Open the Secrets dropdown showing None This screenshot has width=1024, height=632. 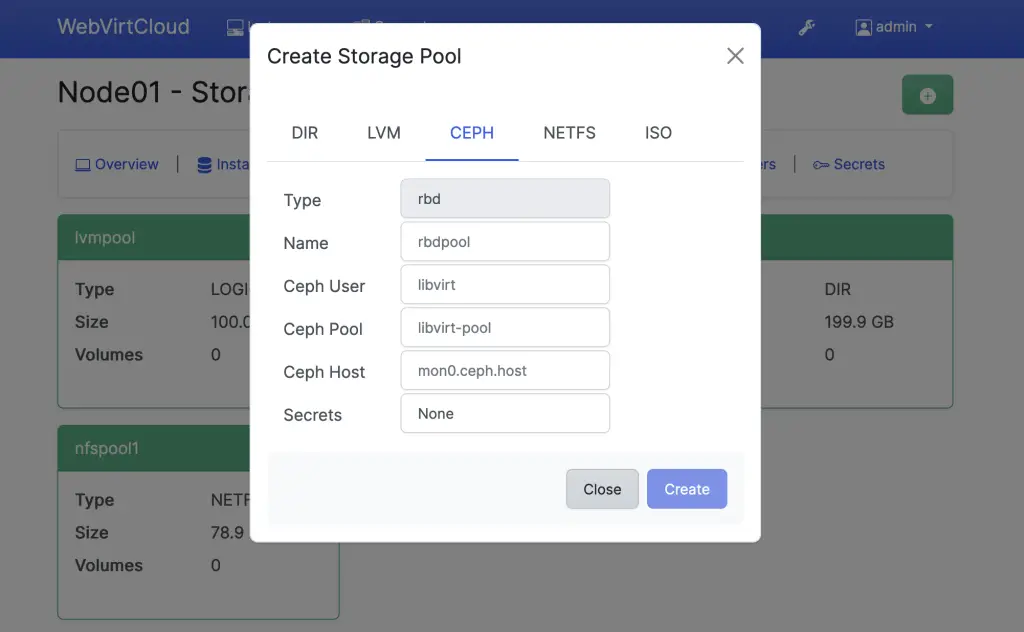coord(505,413)
